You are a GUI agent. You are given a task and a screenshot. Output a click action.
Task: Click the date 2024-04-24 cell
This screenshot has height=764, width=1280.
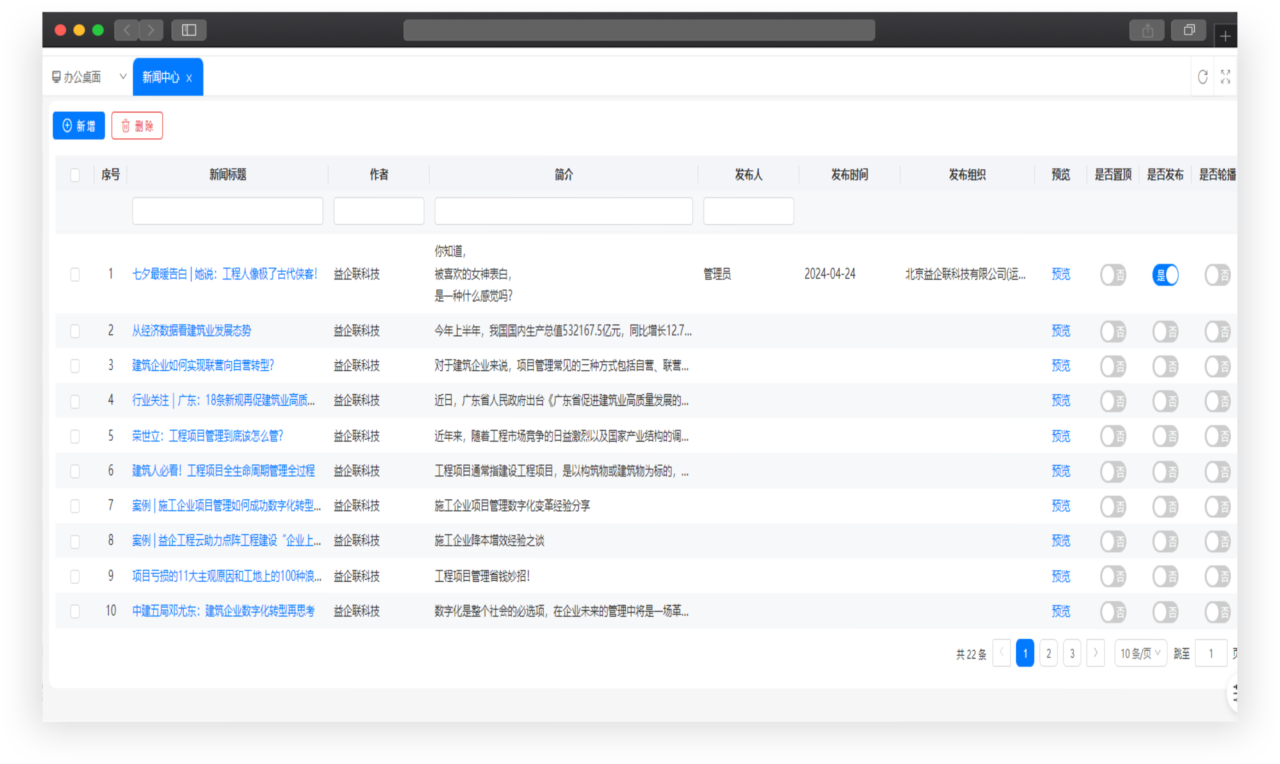pyautogui.click(x=830, y=274)
